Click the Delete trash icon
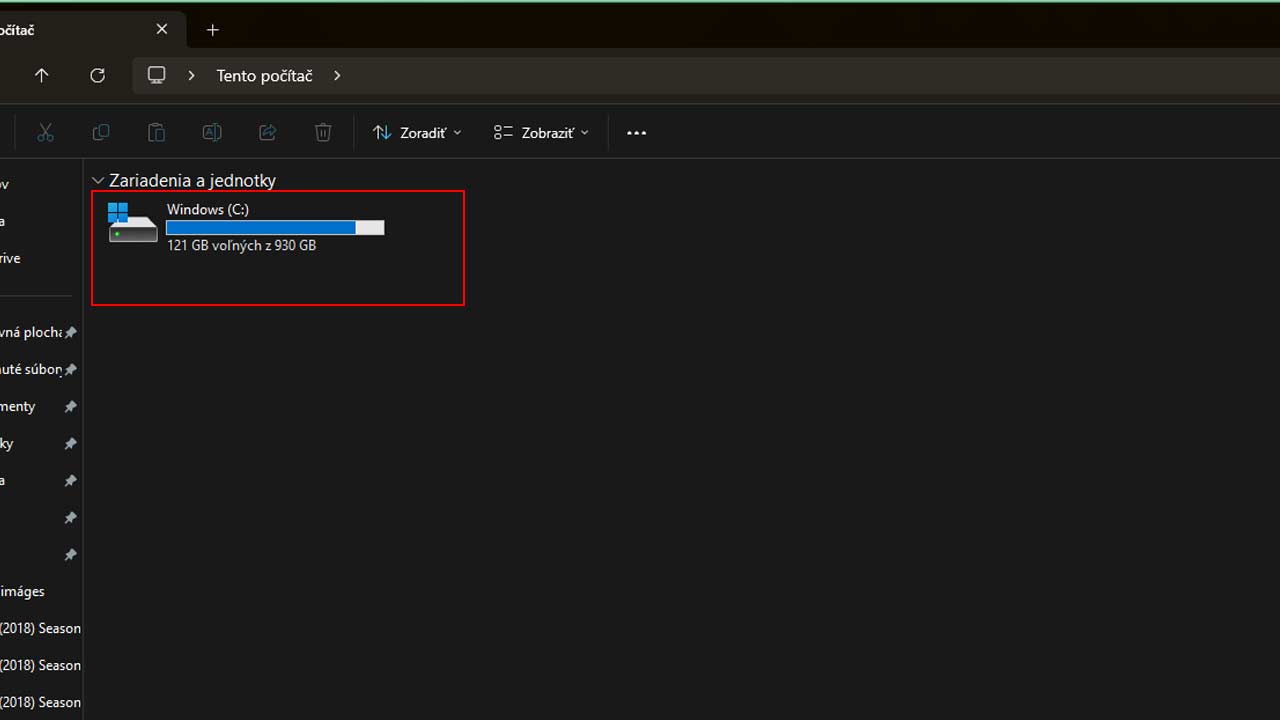Screen dimensions: 1280x720 (x=323, y=132)
